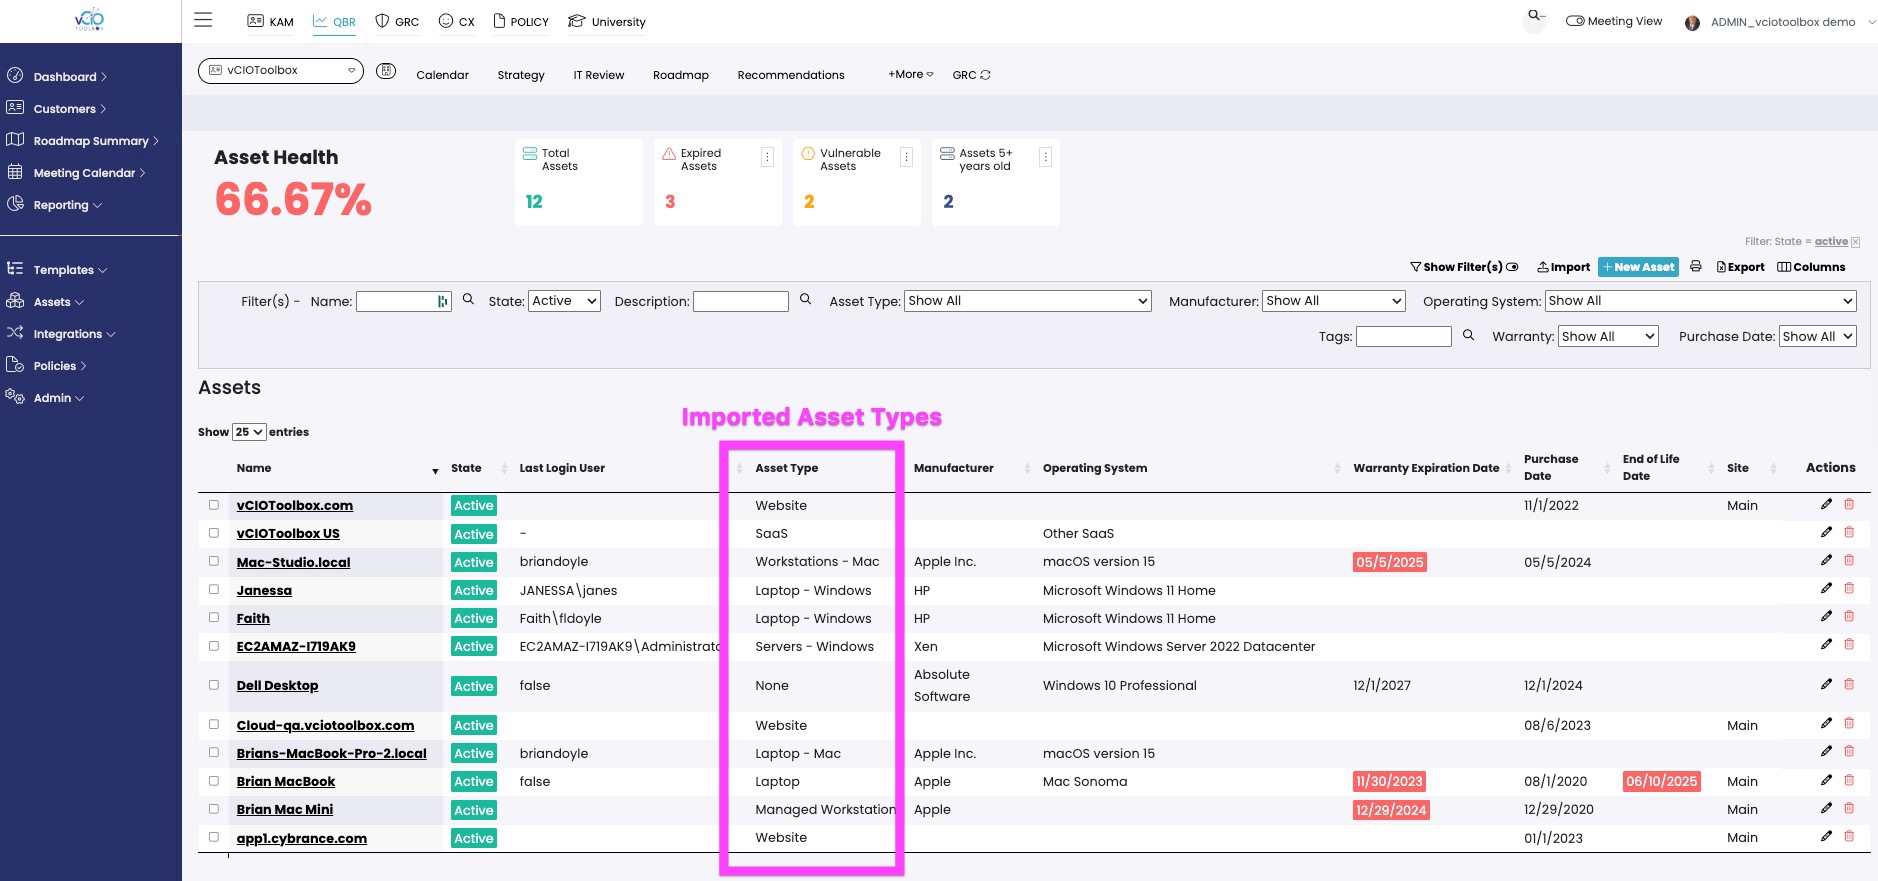Check the Janessa row checkbox
The height and width of the screenshot is (881, 1878).
[214, 590]
